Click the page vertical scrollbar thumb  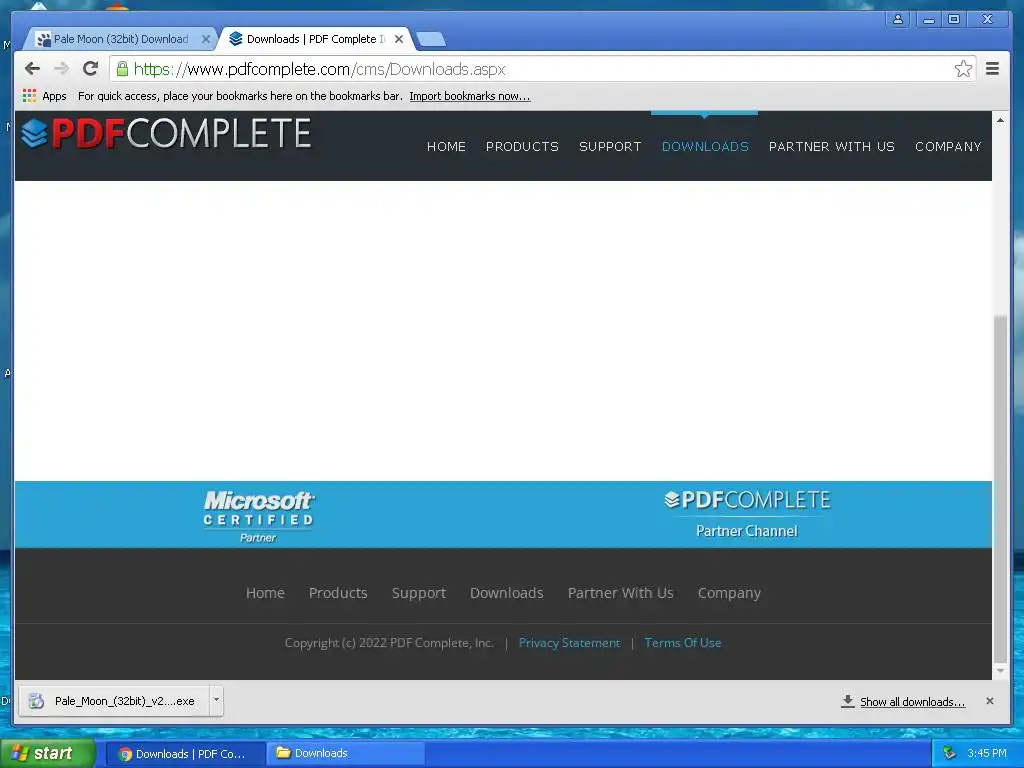[1000, 488]
